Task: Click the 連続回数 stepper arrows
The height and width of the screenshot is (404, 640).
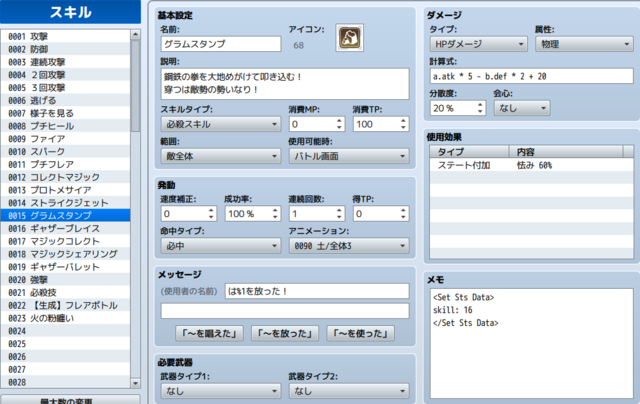Action: [339, 213]
